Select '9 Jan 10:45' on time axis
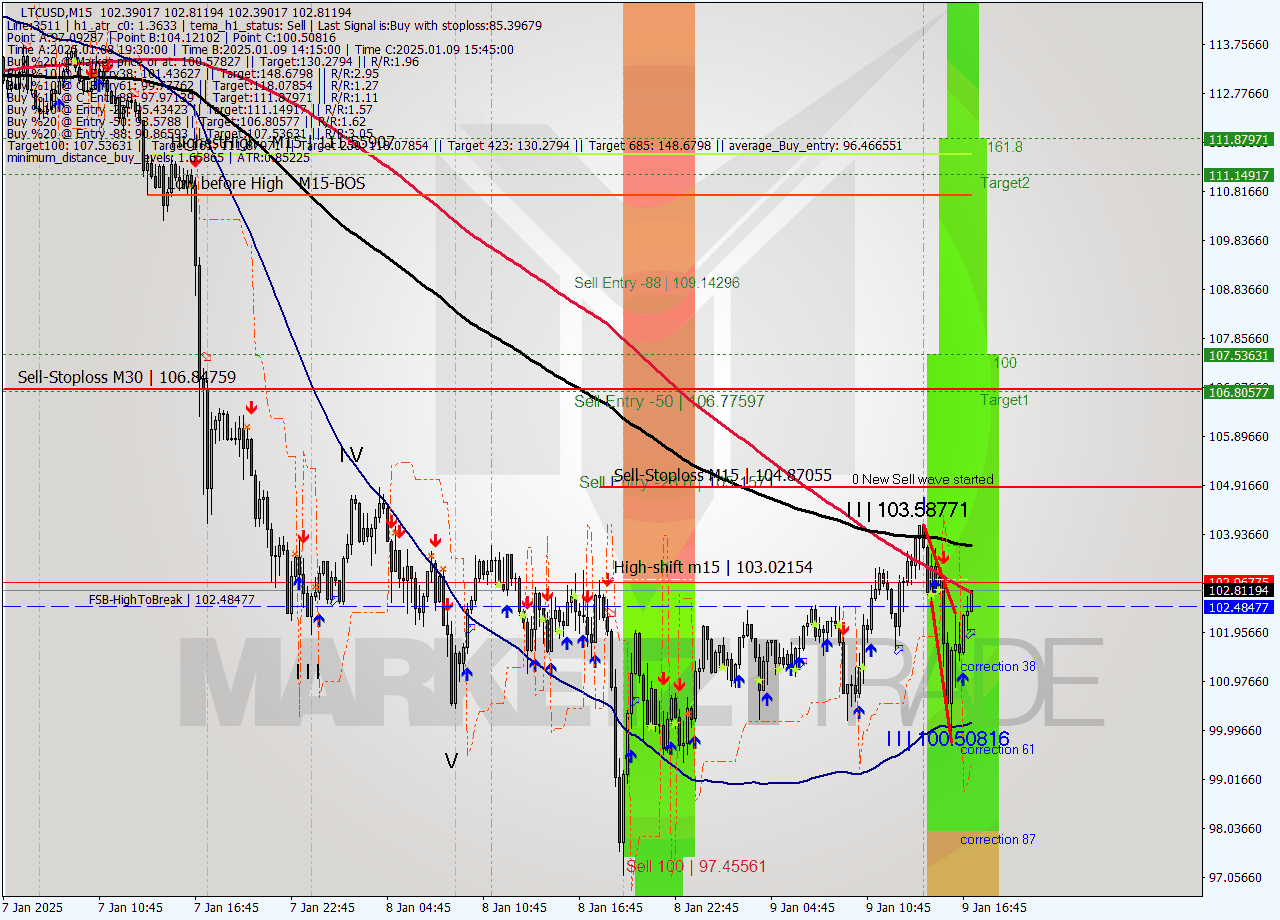Screen dimensions: 1280x920 (898, 908)
